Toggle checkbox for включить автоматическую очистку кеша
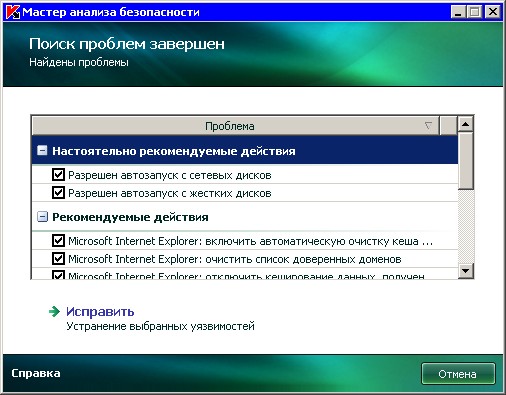Viewport: 506px width, 395px height. [x=58, y=241]
